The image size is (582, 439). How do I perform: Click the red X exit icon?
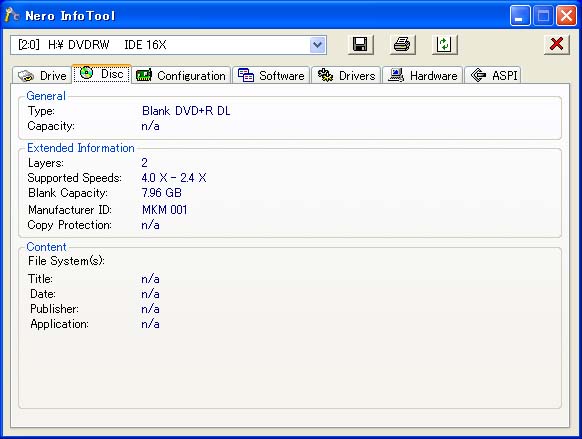click(556, 45)
